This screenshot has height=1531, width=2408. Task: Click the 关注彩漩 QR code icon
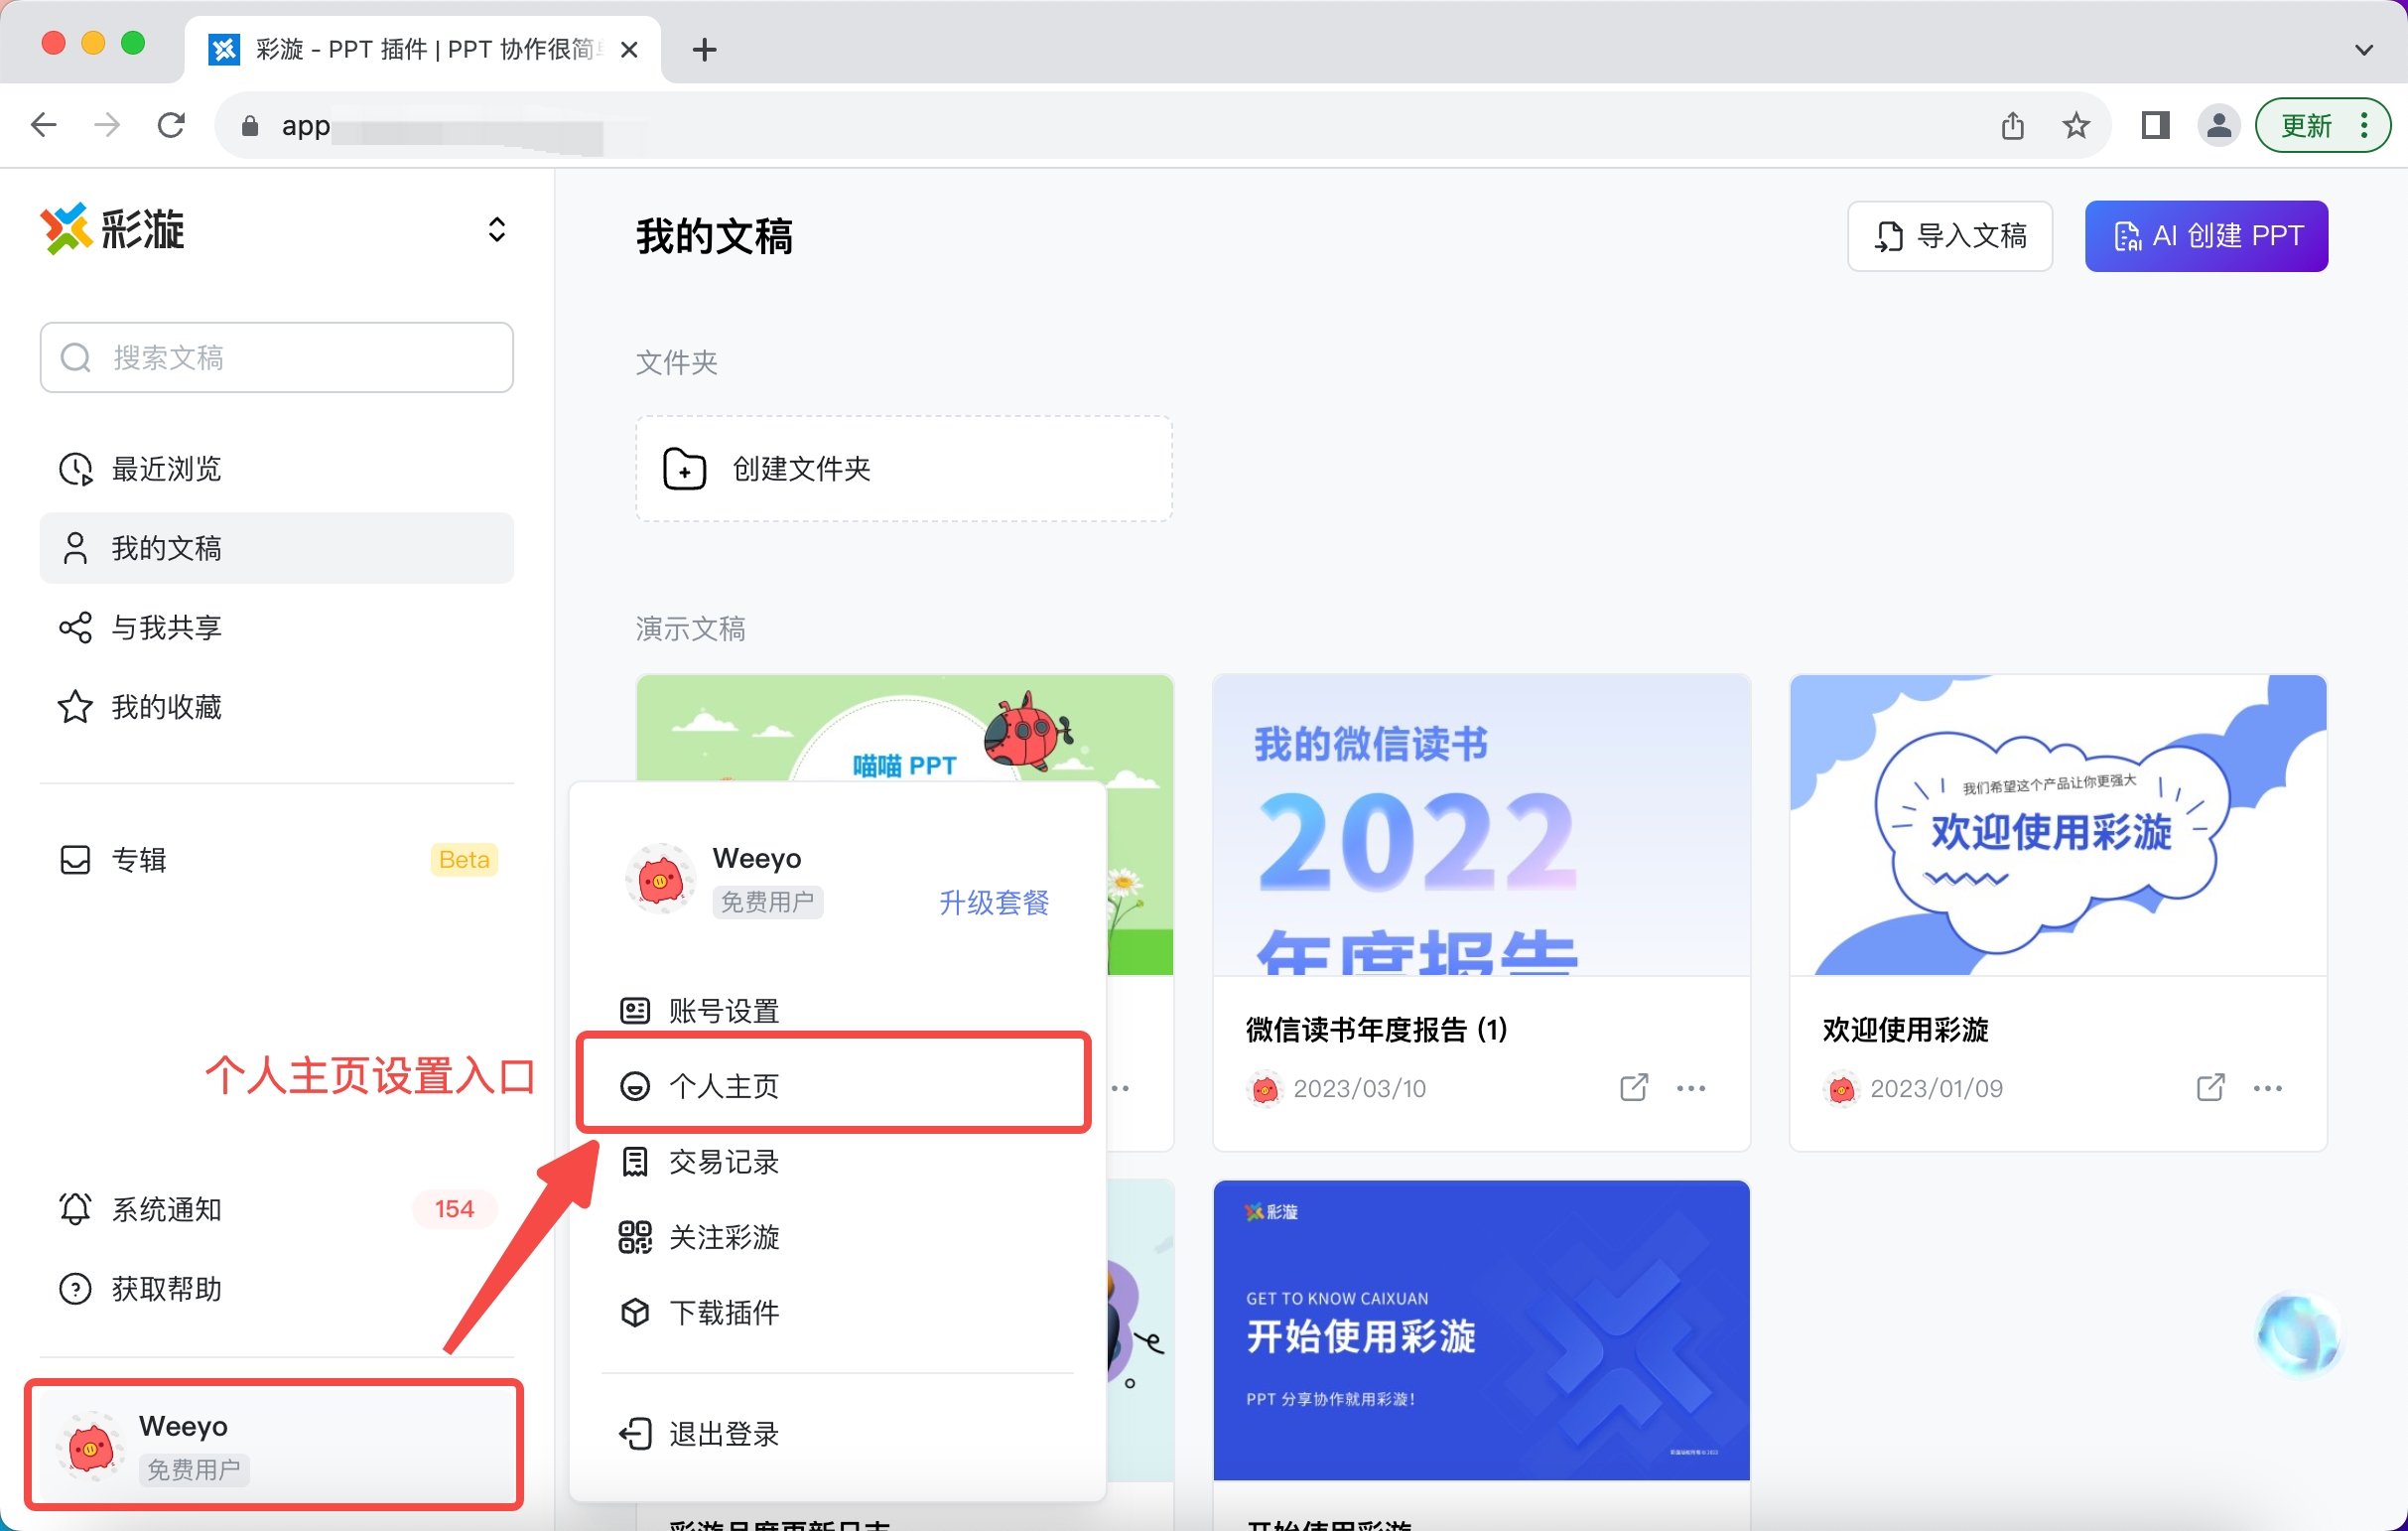pos(635,1237)
